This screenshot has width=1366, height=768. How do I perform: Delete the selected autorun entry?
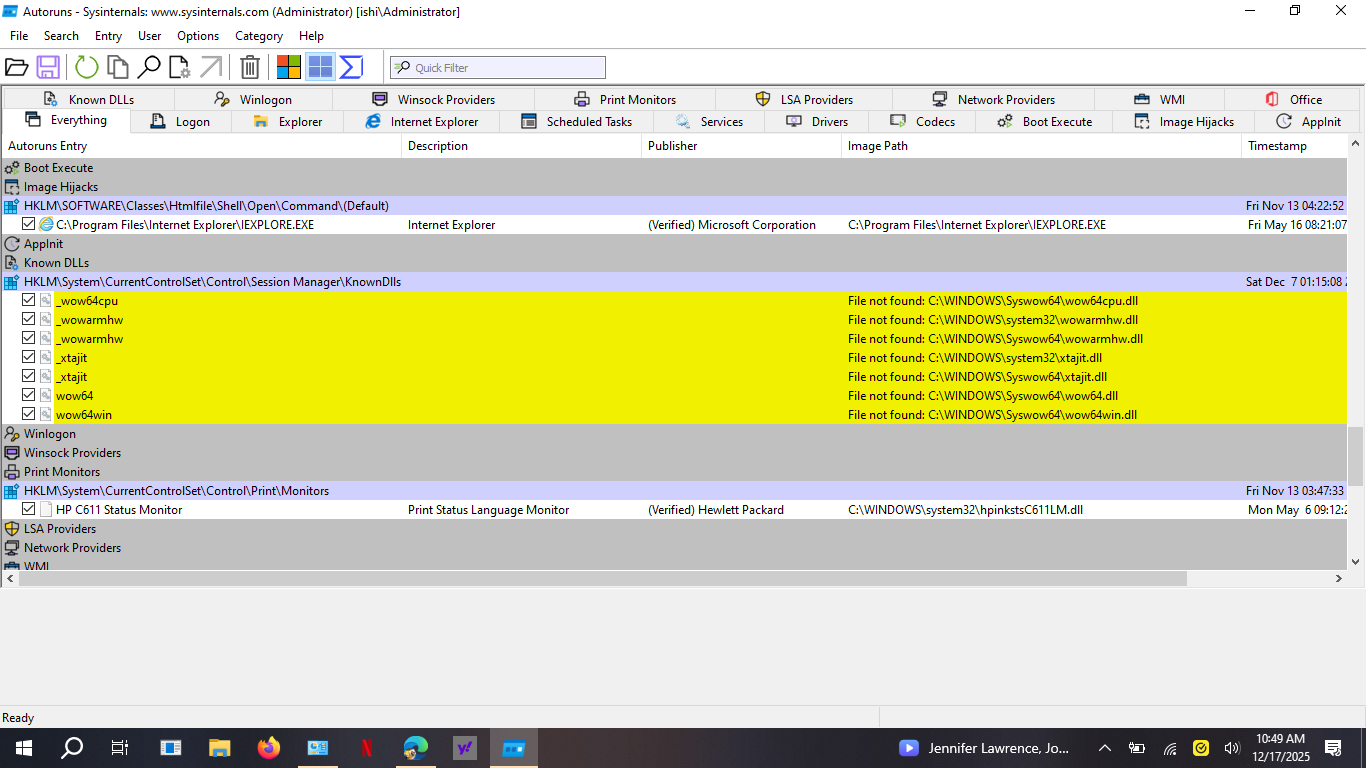coord(249,67)
